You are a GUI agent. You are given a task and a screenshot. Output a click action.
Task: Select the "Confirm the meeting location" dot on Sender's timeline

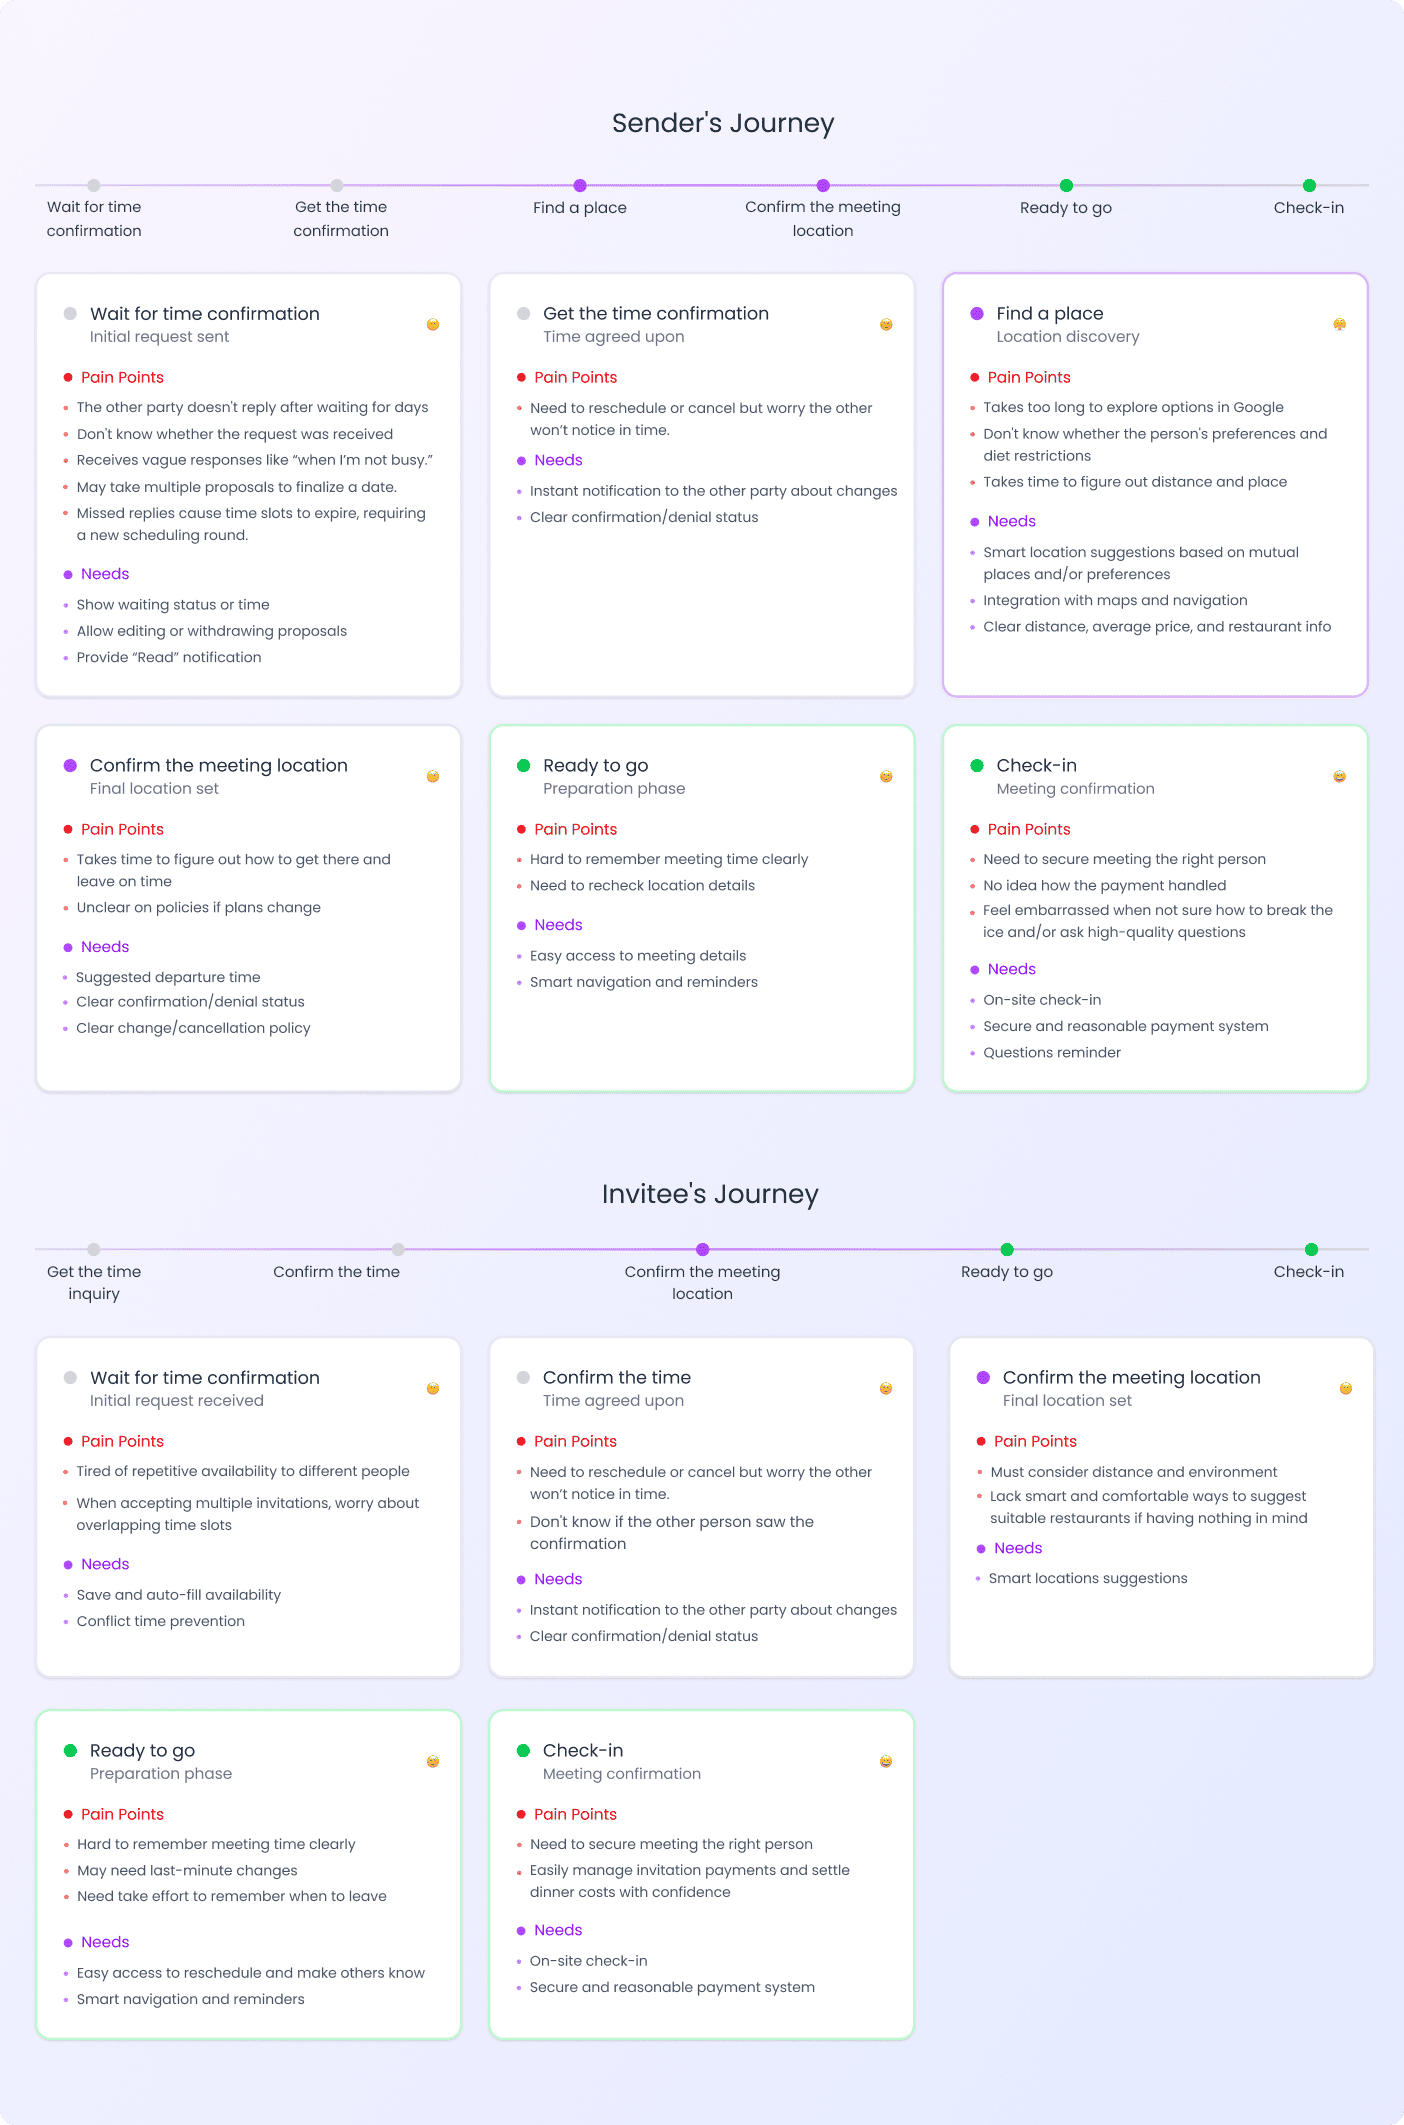[823, 185]
